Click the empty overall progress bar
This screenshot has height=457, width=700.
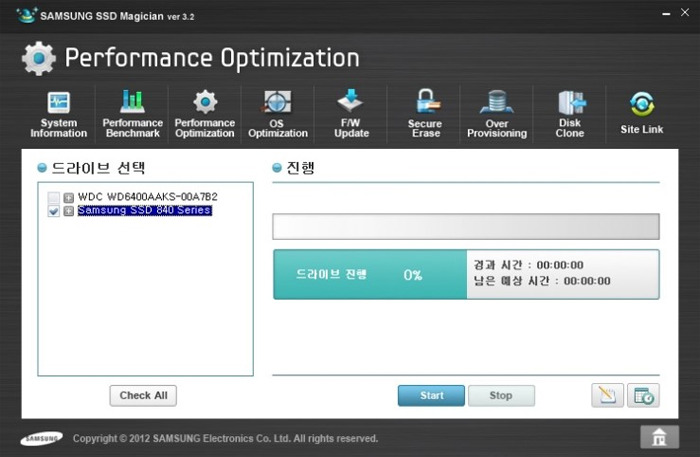click(466, 227)
